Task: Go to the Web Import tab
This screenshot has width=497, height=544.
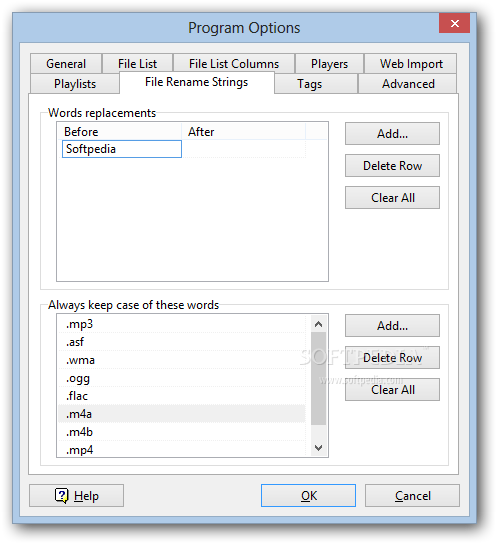Action: pyautogui.click(x=411, y=63)
